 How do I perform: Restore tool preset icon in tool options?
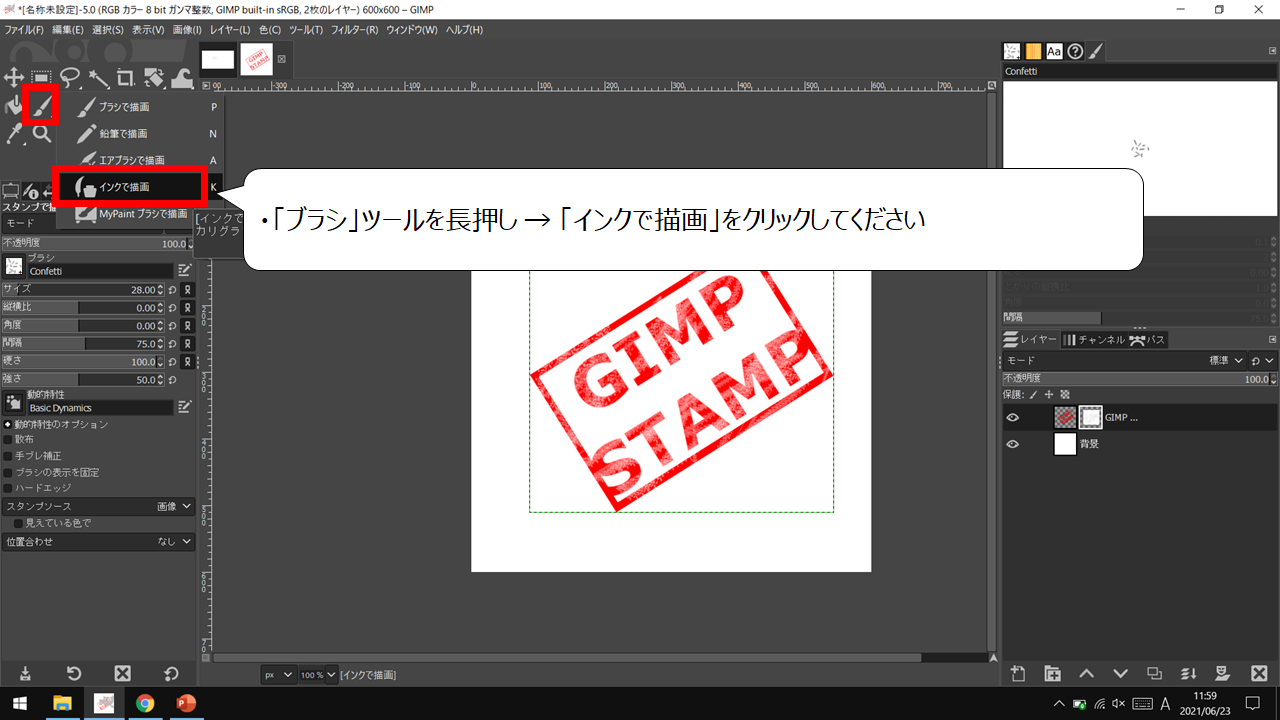(x=74, y=674)
